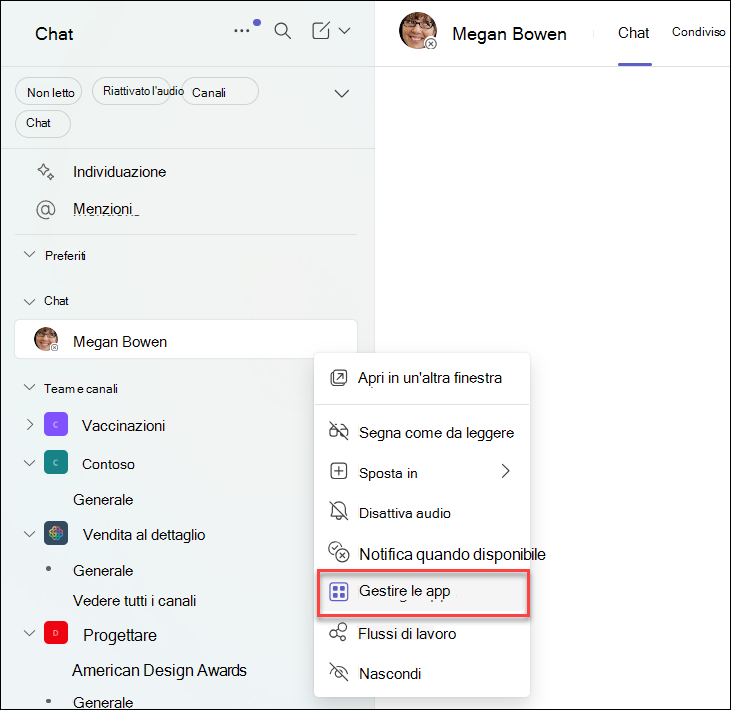Open Generale channel under Vendita al dettaglio
731x710 pixels.
click(x=103, y=571)
